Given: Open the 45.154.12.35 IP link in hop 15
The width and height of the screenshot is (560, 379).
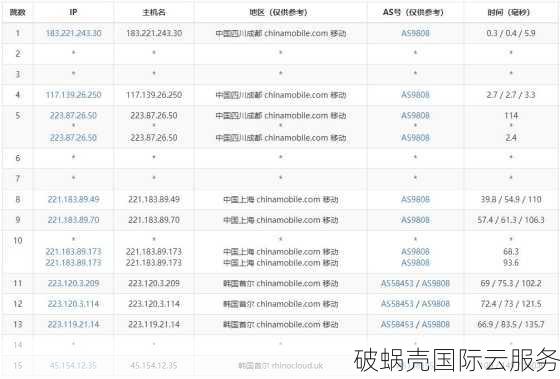Looking at the screenshot, I should click(73, 365).
